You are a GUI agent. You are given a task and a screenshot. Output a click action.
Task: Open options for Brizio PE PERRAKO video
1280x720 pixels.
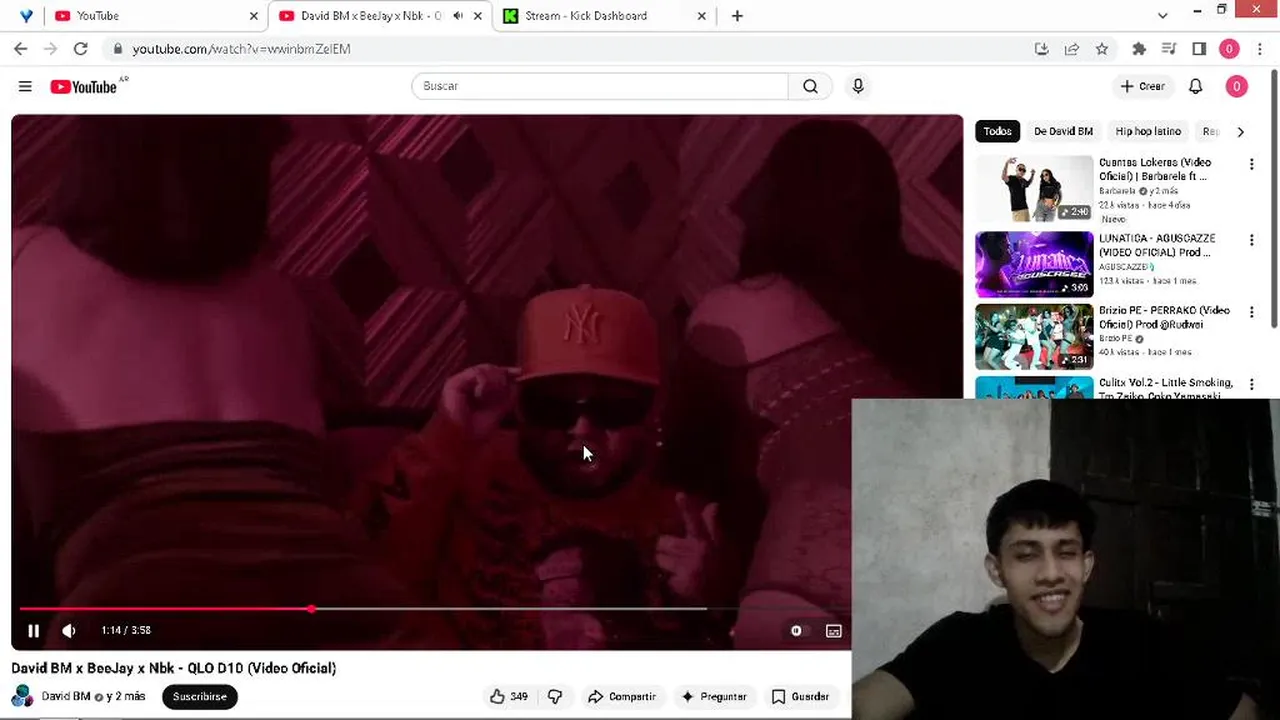(1251, 312)
